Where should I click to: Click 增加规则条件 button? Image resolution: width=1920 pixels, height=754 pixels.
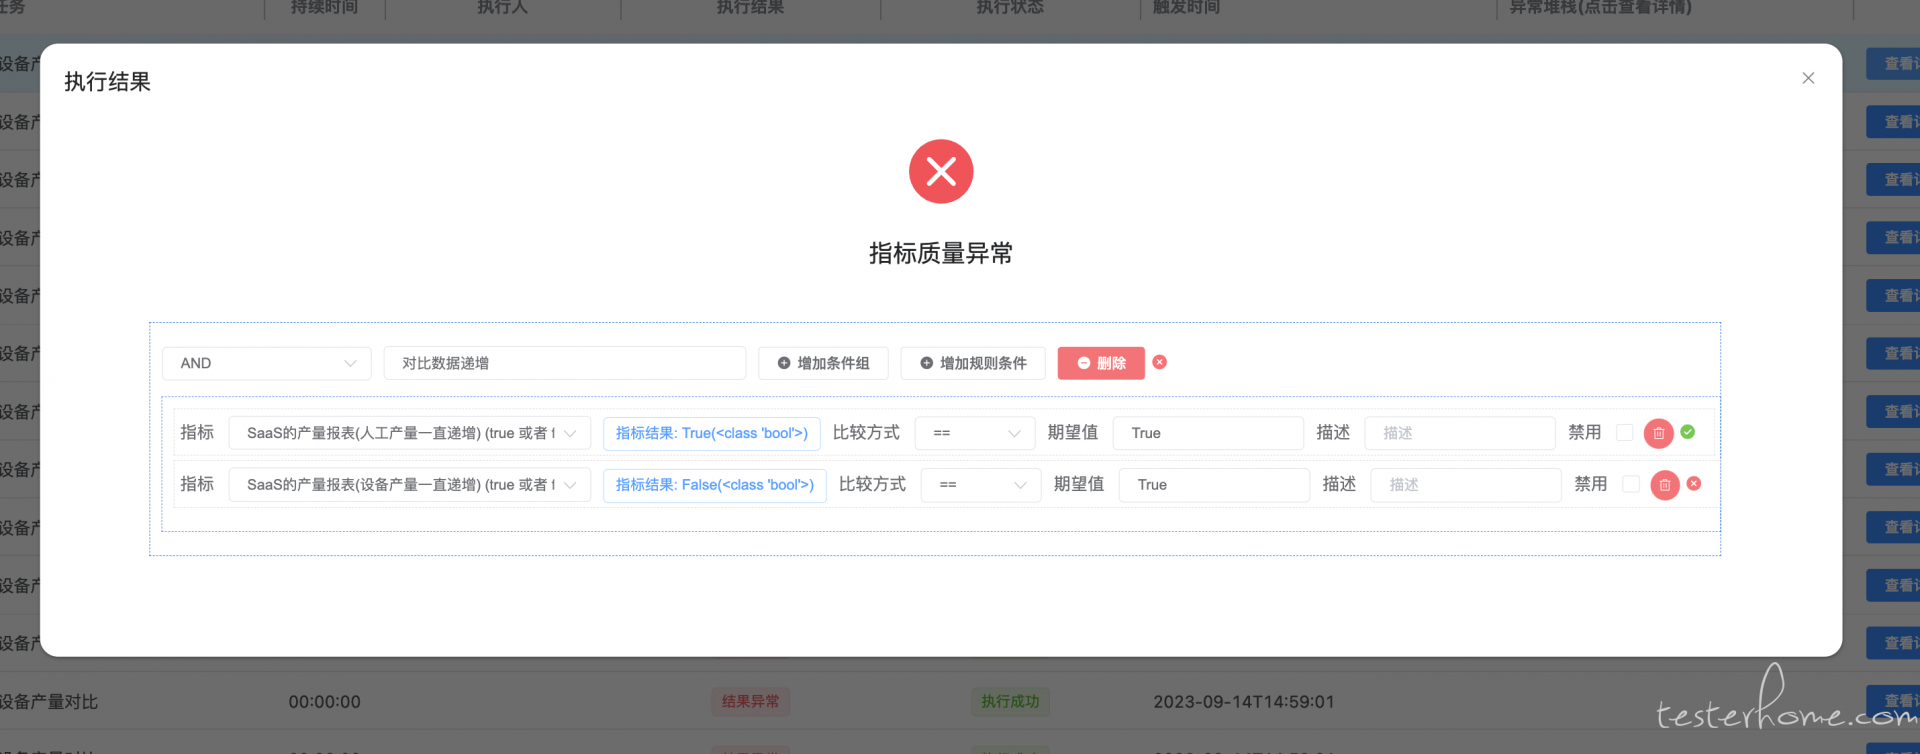tap(973, 363)
